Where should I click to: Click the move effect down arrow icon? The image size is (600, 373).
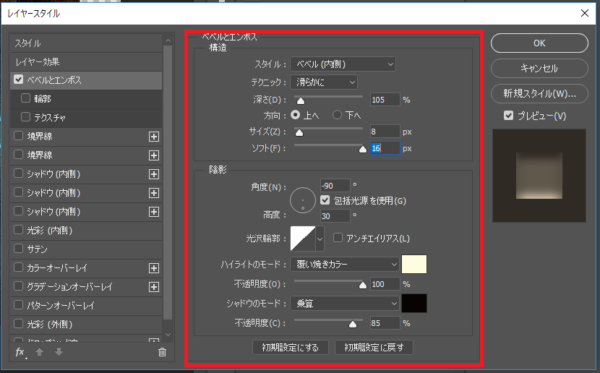(59, 352)
